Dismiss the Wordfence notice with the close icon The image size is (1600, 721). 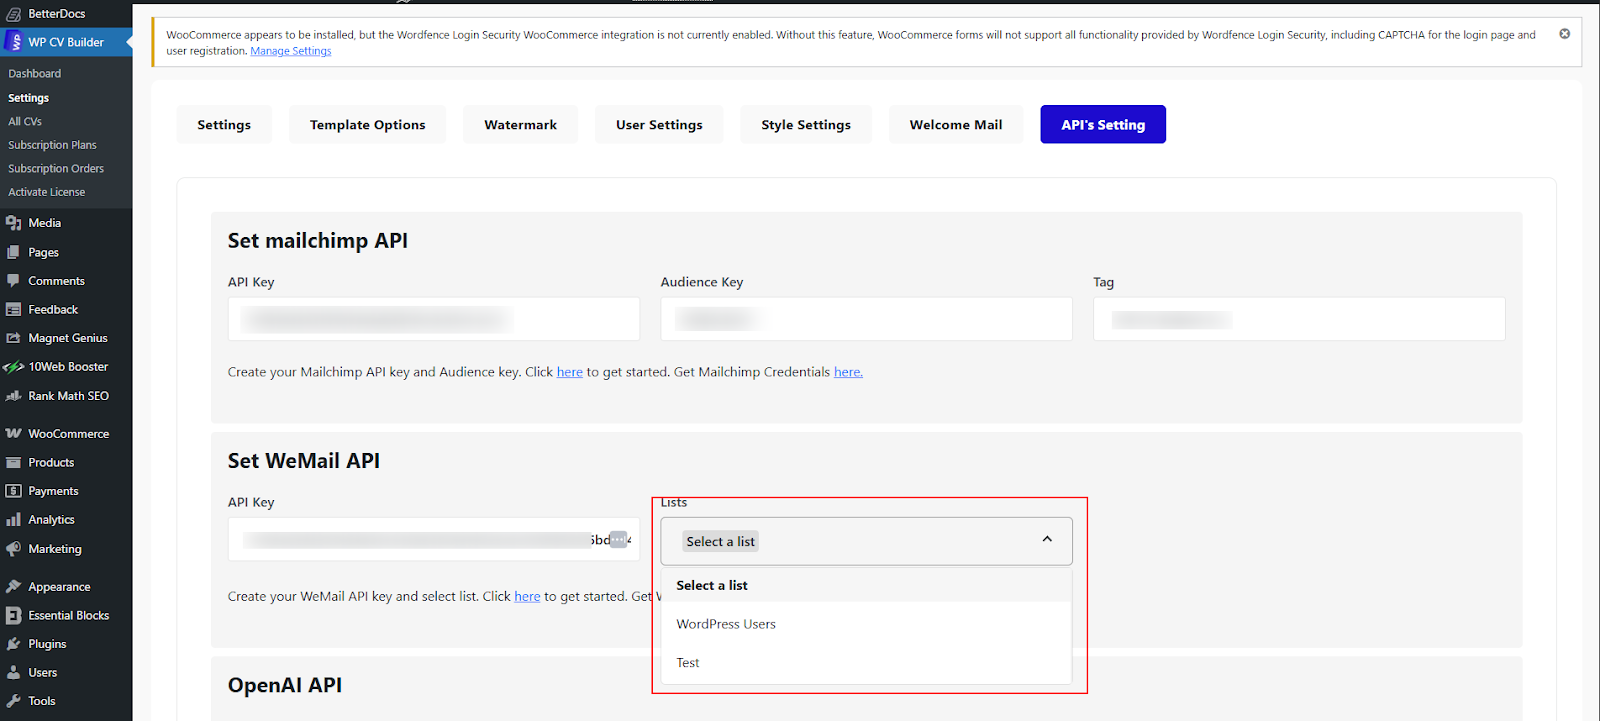1565,34
